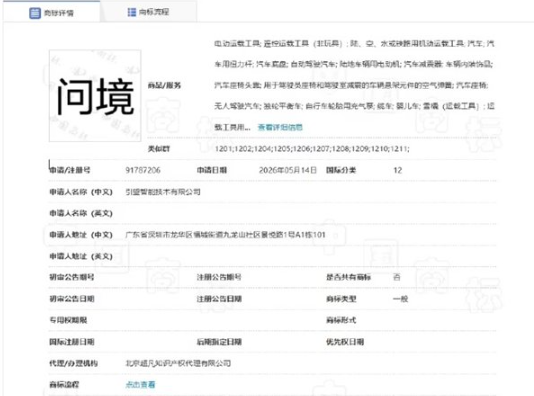Click similar group codes 1201;1202;1204

pos(312,149)
